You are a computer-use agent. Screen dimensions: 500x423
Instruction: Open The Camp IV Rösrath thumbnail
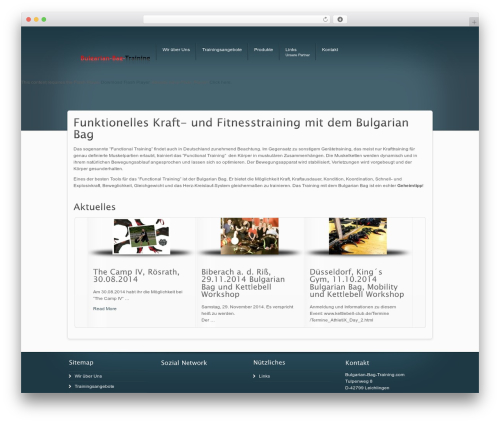click(142, 236)
